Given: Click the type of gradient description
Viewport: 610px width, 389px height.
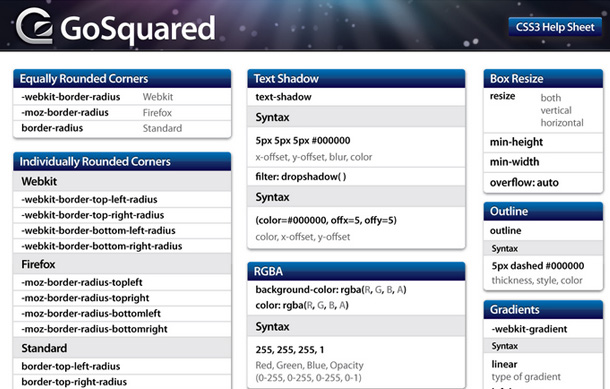Looking at the screenshot, I should (x=526, y=377).
